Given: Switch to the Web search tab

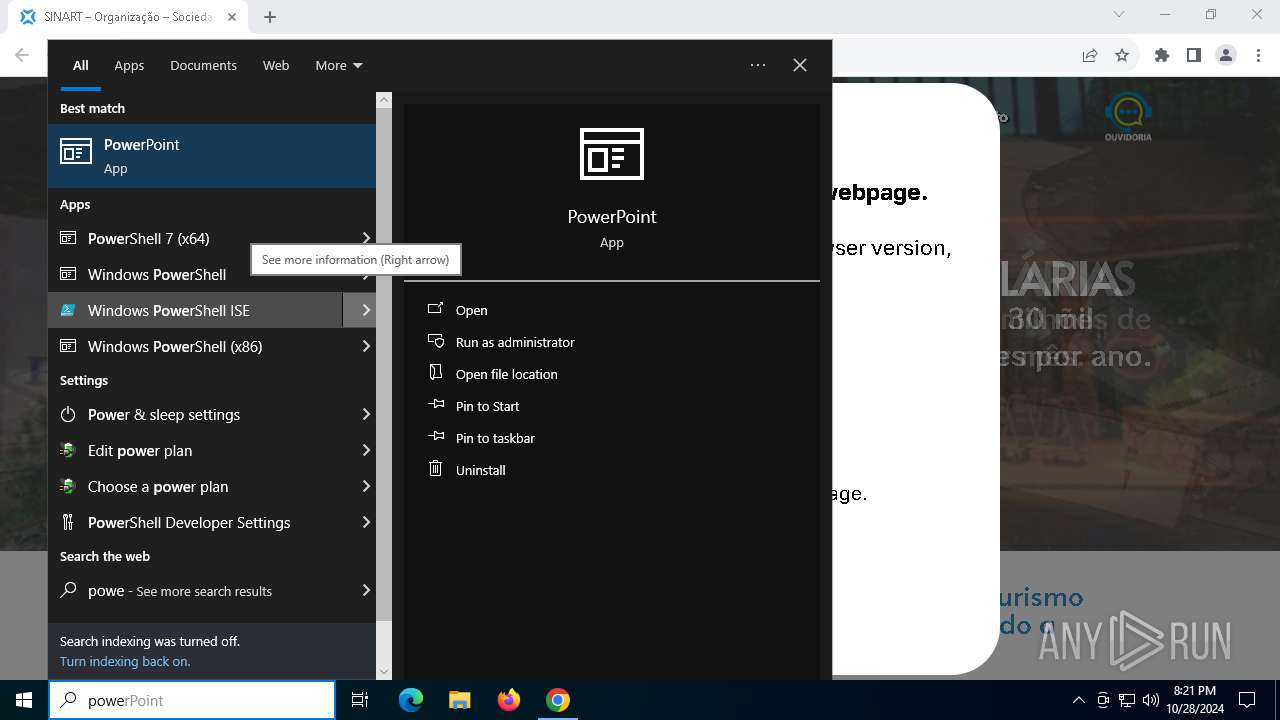Looking at the screenshot, I should tap(276, 65).
